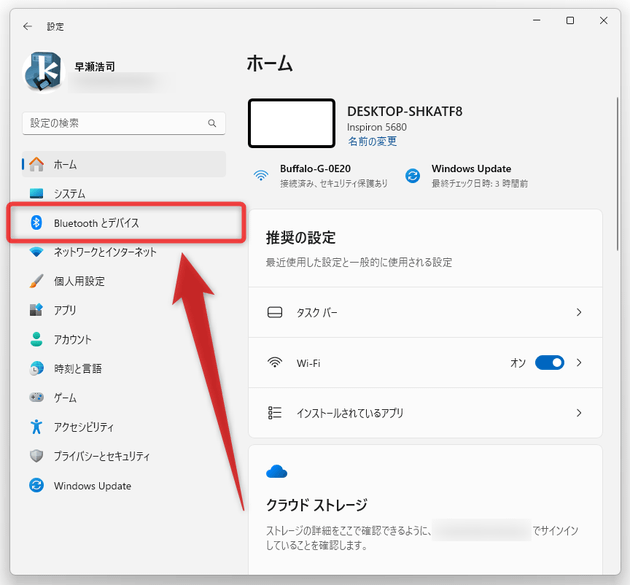Open アカウント via its person icon
630x585 pixels.
pyautogui.click(x=37, y=339)
